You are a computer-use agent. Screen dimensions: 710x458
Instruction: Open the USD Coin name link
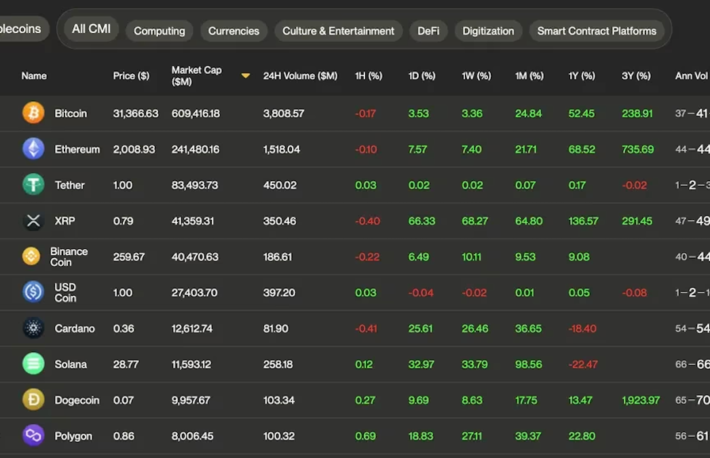pyautogui.click(x=65, y=292)
